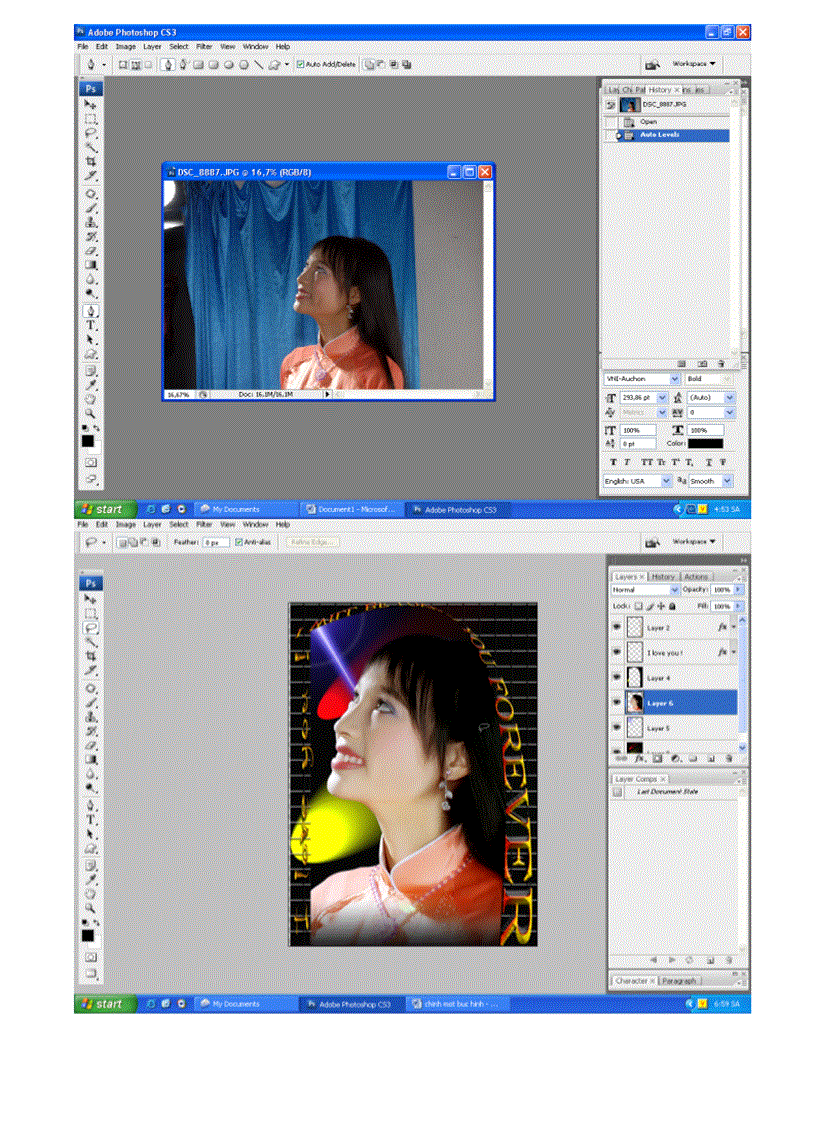The image size is (816, 1123).
Task: Select the Zoom tool in the toolbox
Action: pos(90,412)
